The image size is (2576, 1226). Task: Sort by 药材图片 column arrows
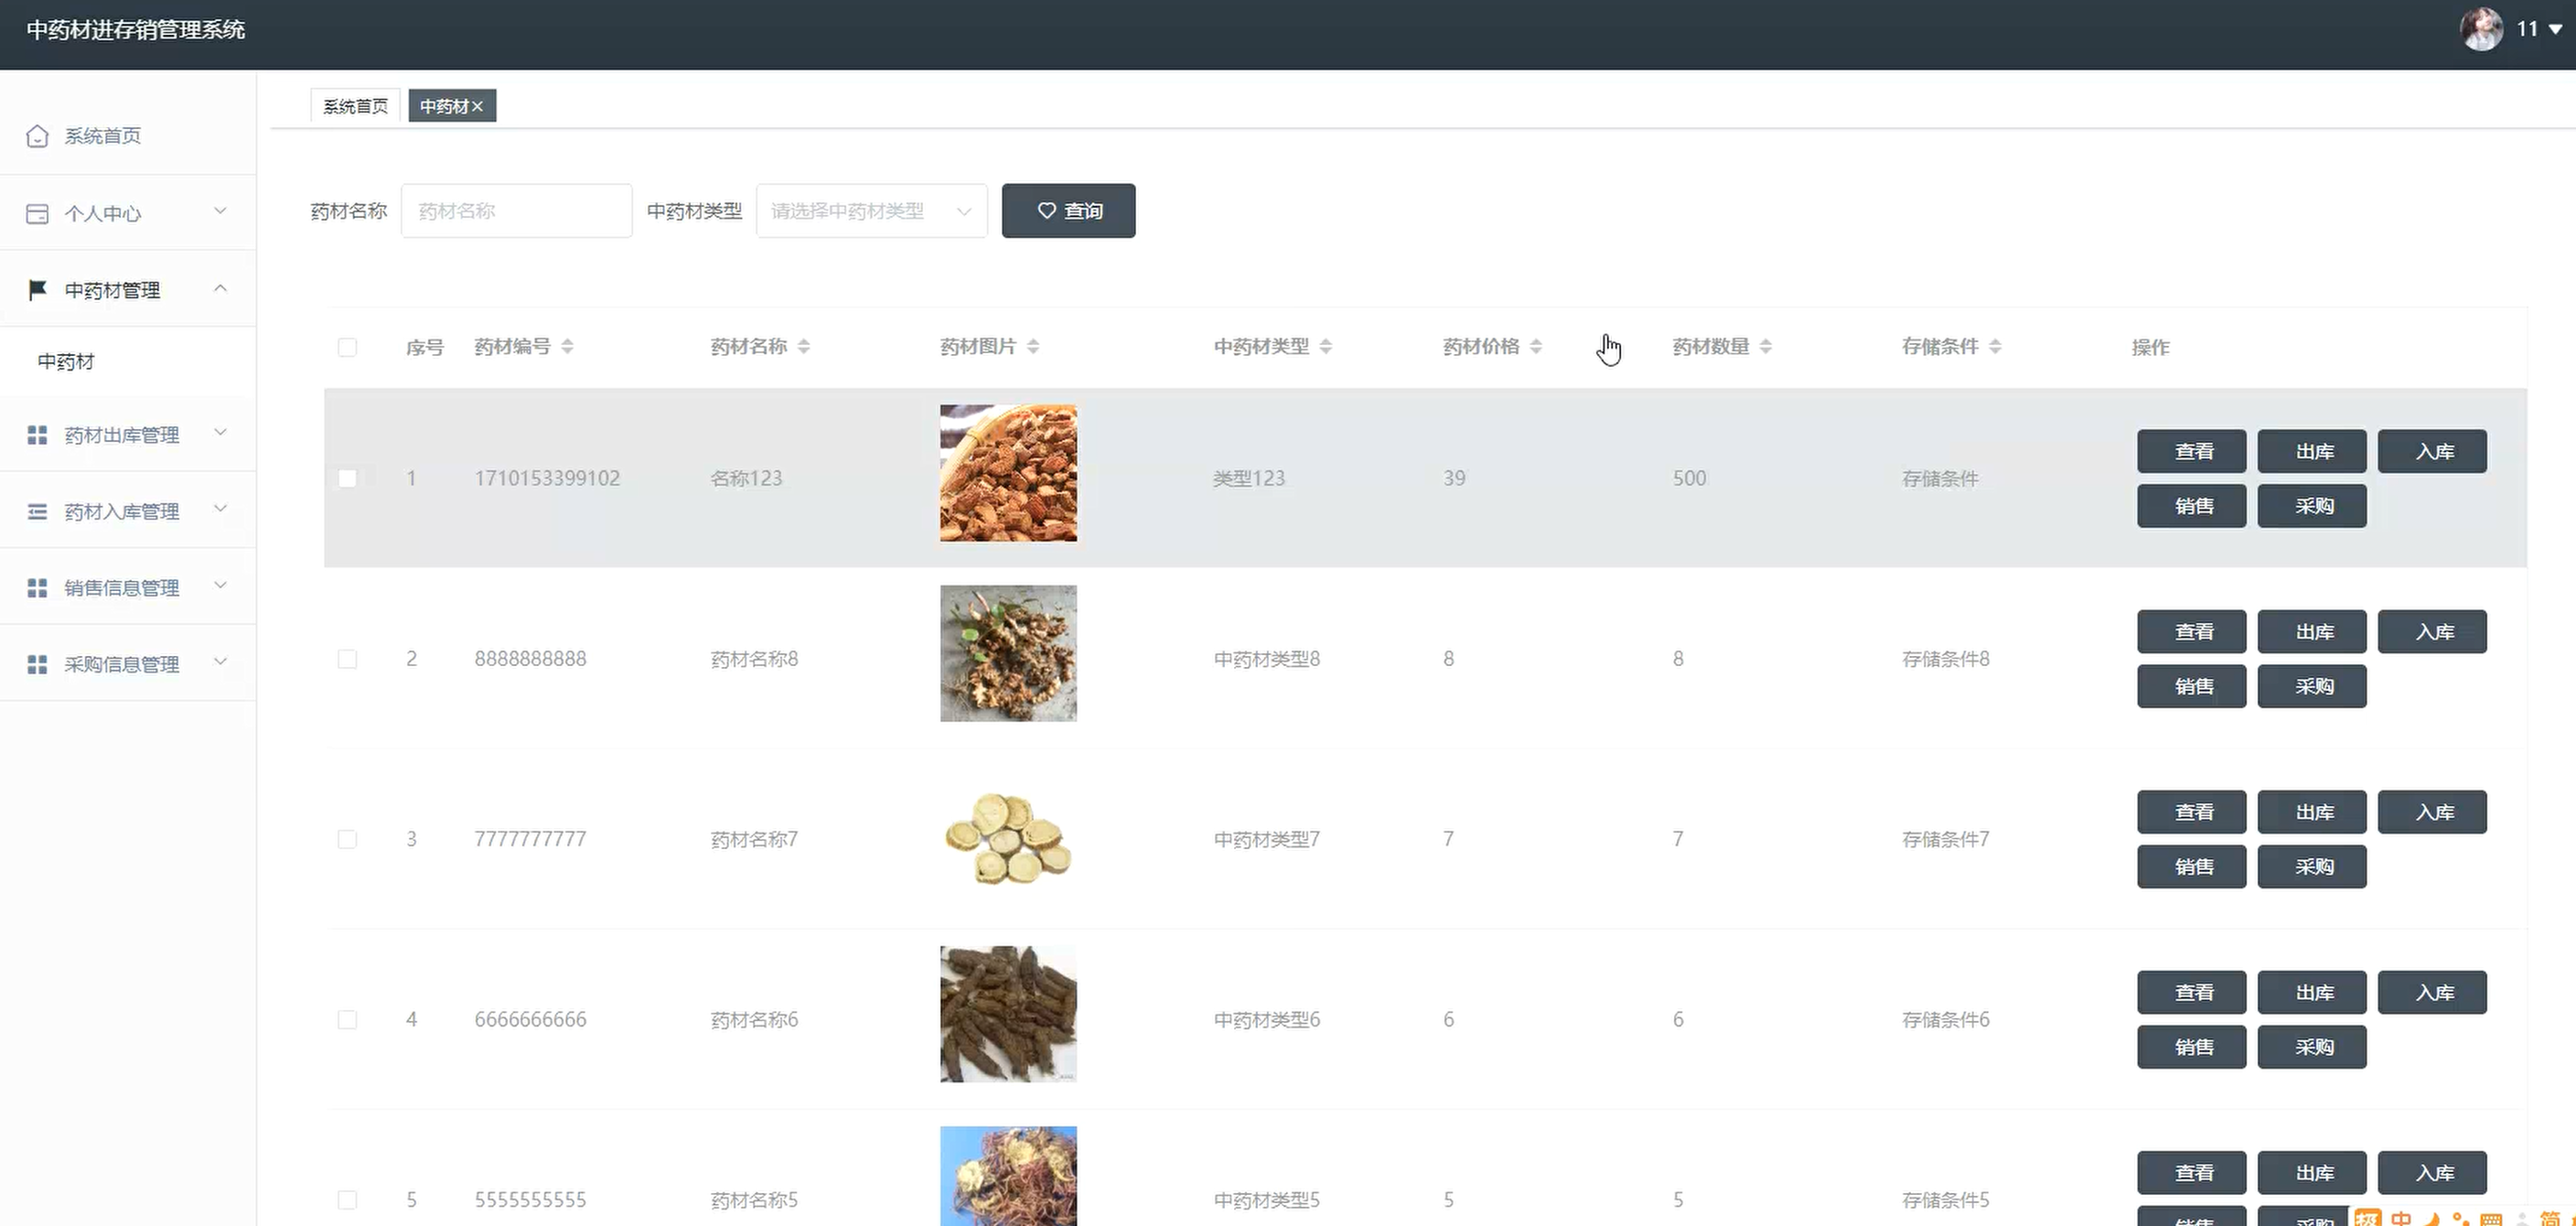[x=1033, y=347]
